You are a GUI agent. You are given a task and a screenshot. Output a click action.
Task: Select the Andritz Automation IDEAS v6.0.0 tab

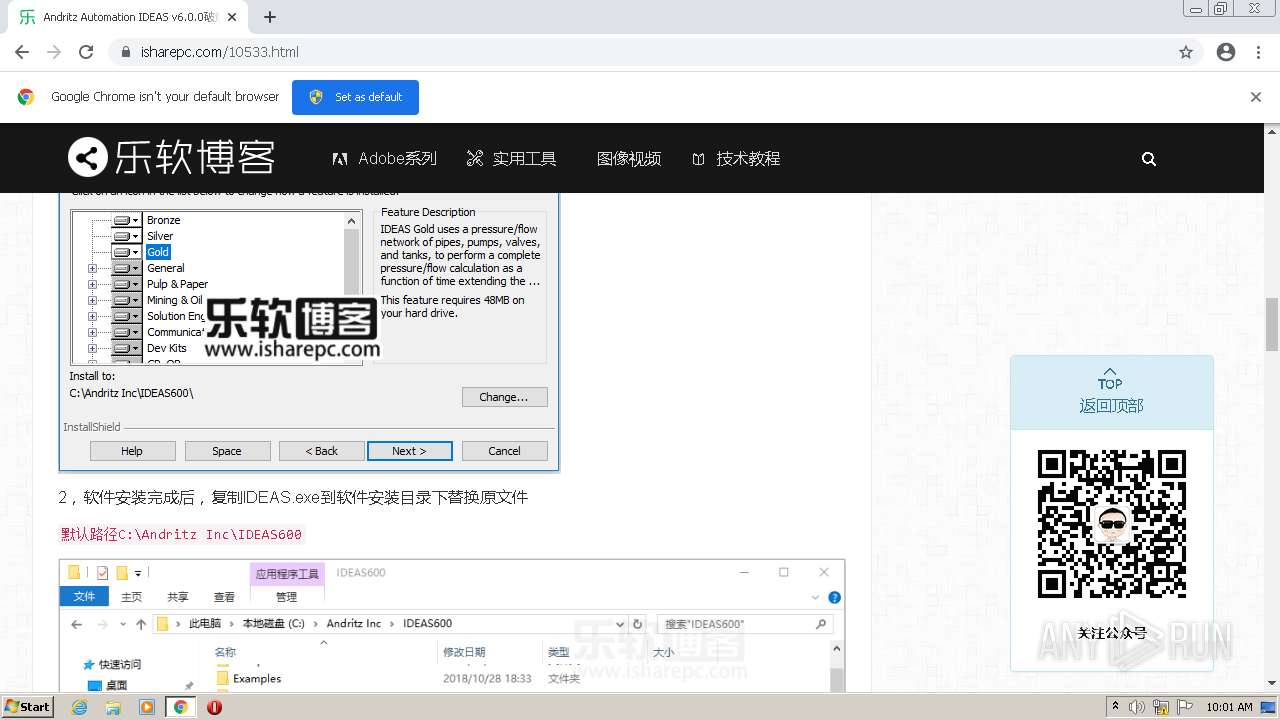[x=128, y=17]
